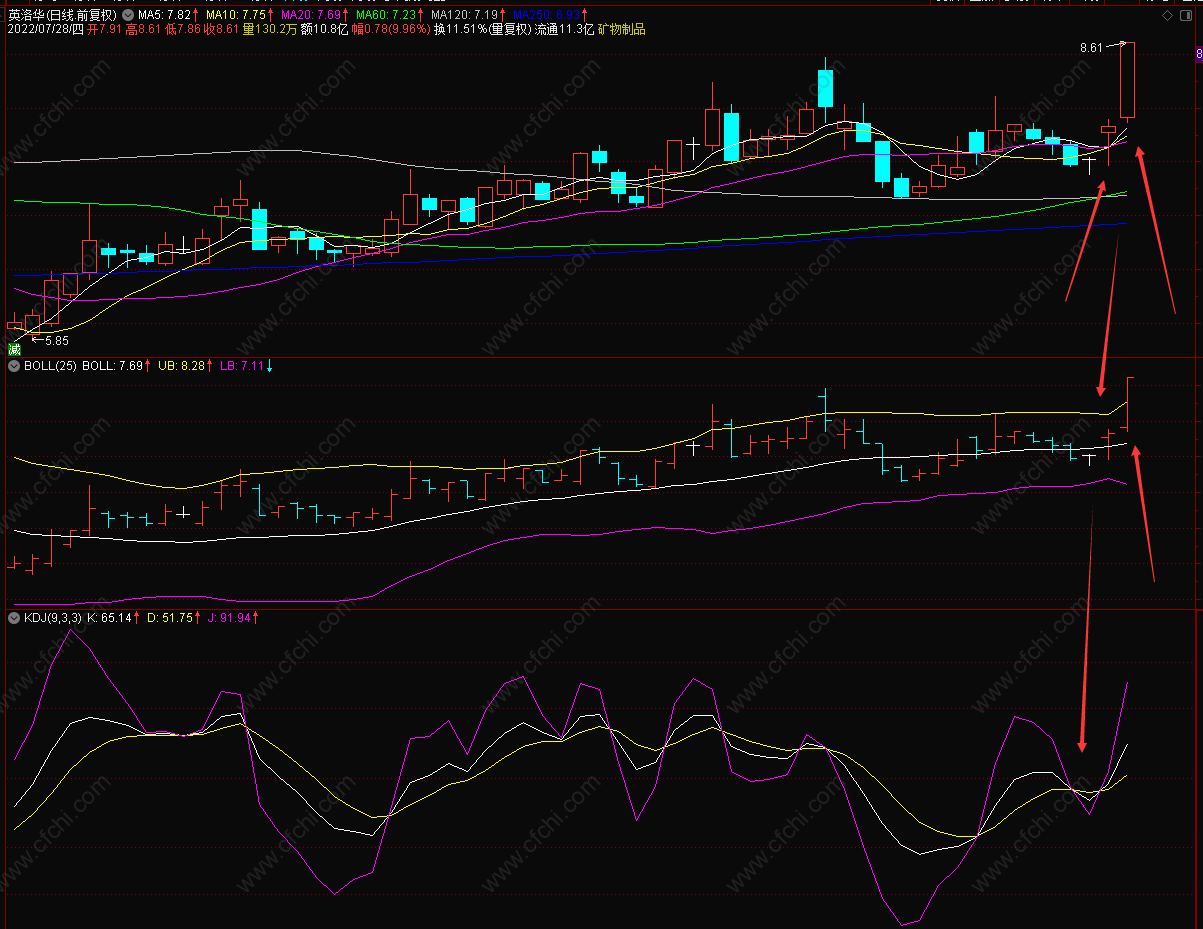Expand the BOLL(25) indicator settings arrow
This screenshot has height=929, width=1203.
coord(14,366)
